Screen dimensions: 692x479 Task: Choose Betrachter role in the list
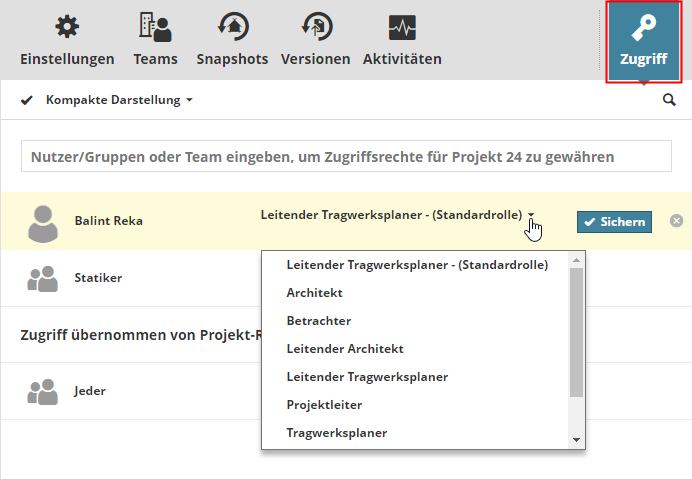(x=318, y=321)
